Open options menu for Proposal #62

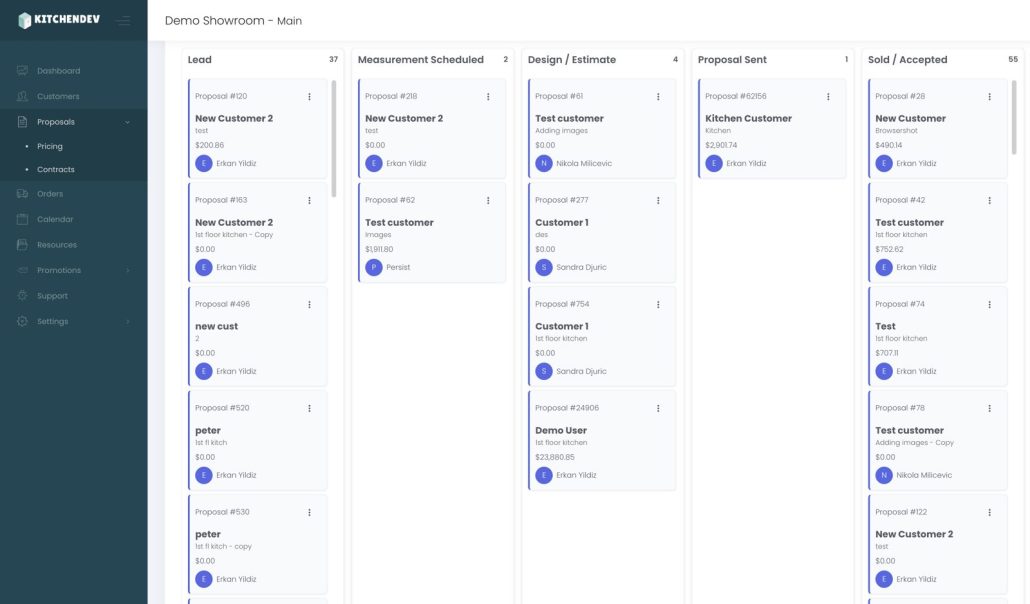pos(488,200)
